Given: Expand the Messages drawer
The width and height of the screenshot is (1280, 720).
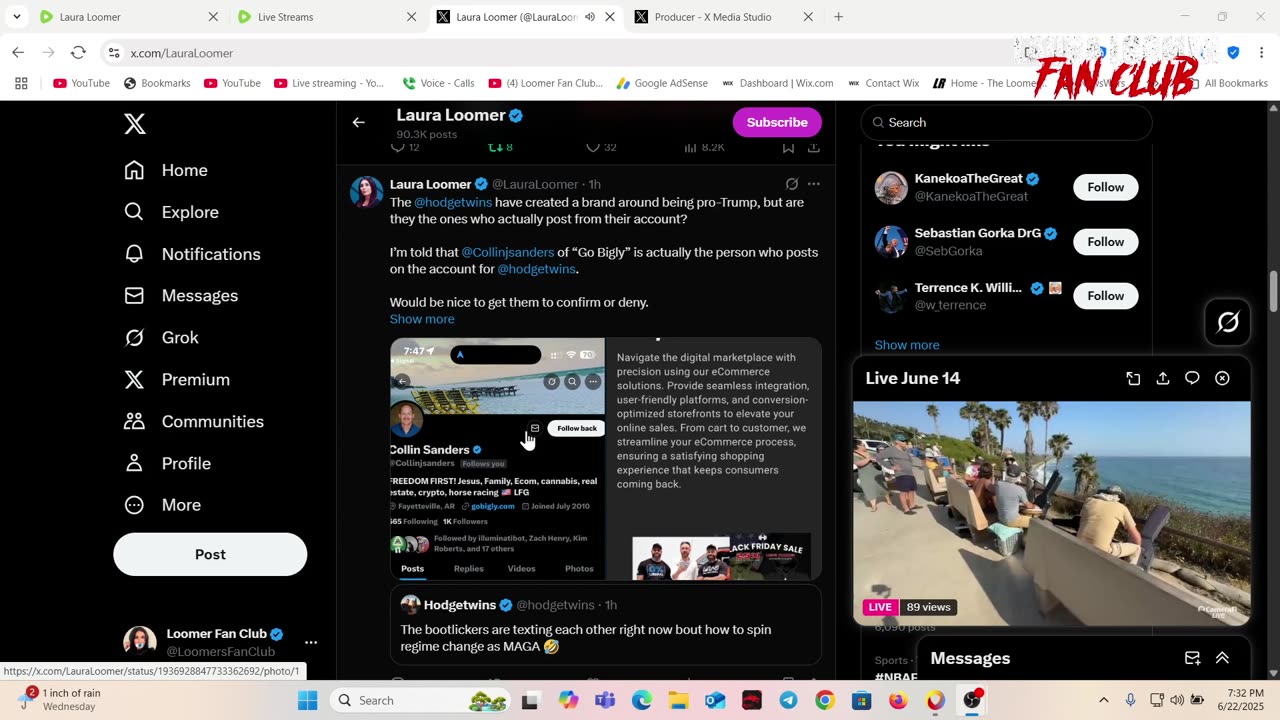Looking at the screenshot, I should coord(1222,658).
